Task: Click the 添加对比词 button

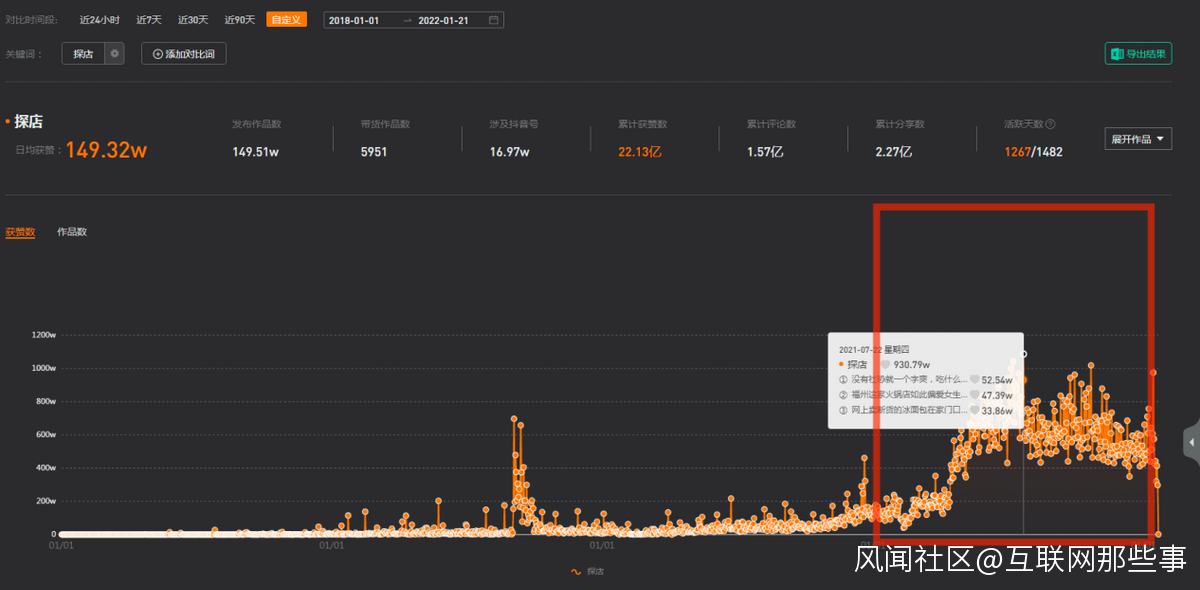Action: pyautogui.click(x=184, y=54)
